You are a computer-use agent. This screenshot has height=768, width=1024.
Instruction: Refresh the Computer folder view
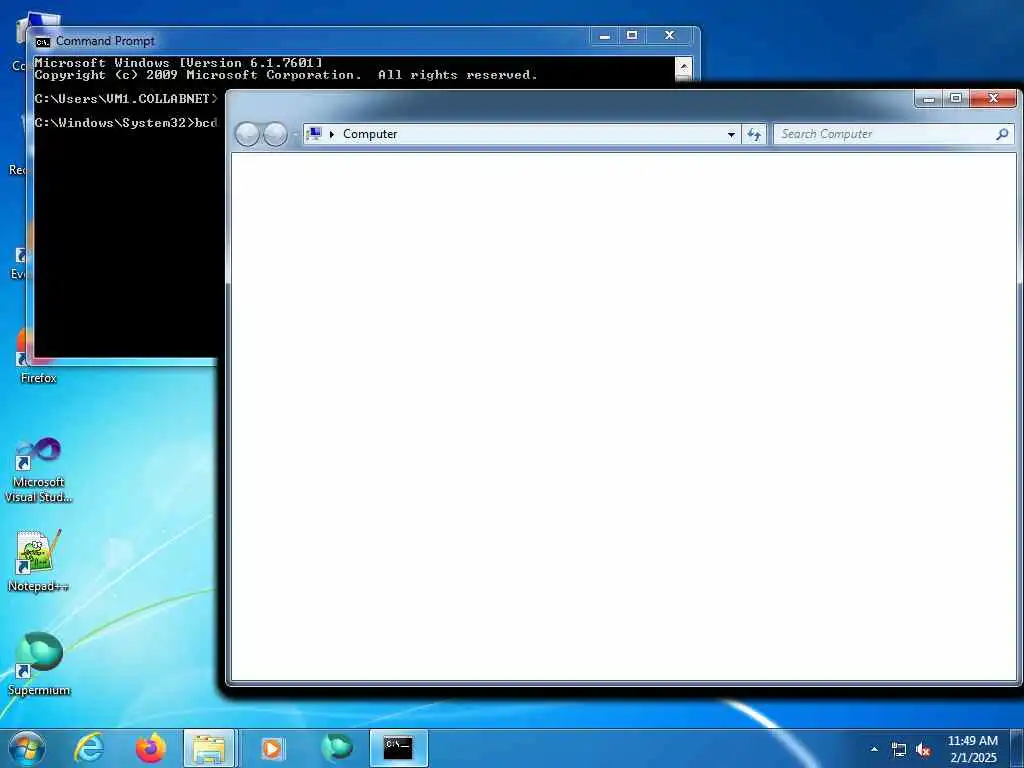click(x=754, y=134)
